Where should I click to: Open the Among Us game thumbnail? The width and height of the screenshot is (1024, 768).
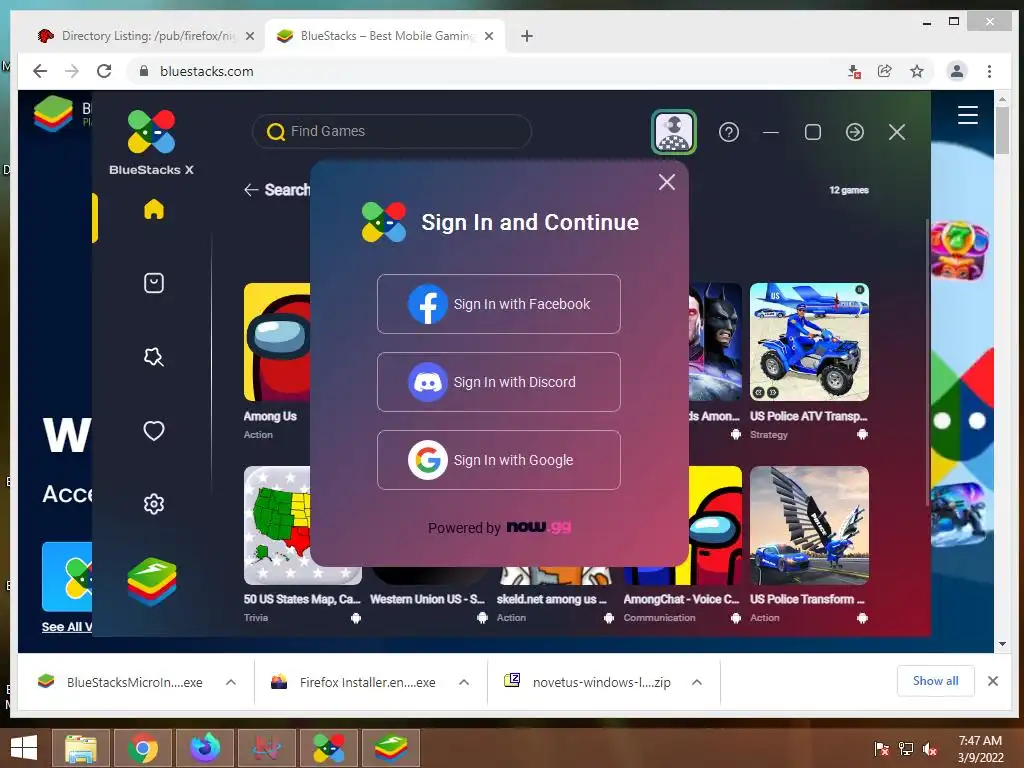click(x=277, y=342)
